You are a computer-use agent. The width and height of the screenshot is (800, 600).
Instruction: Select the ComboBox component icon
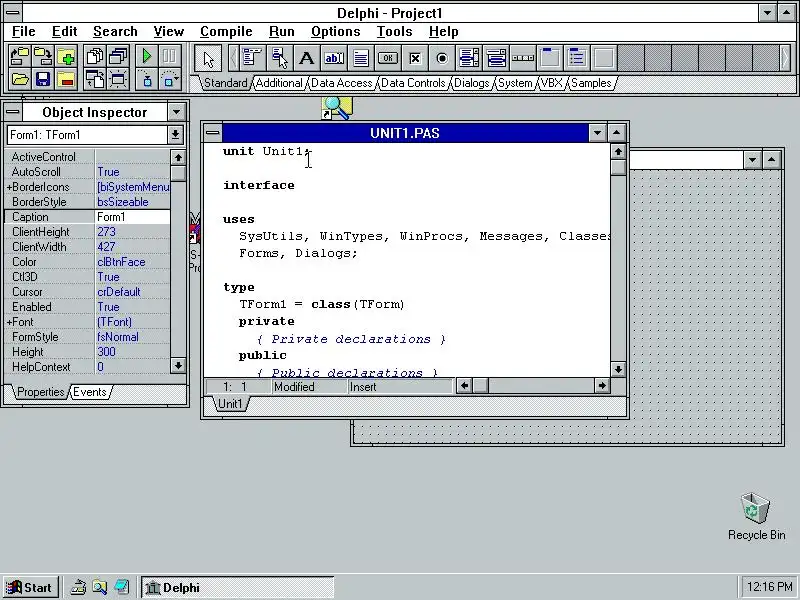pos(496,58)
